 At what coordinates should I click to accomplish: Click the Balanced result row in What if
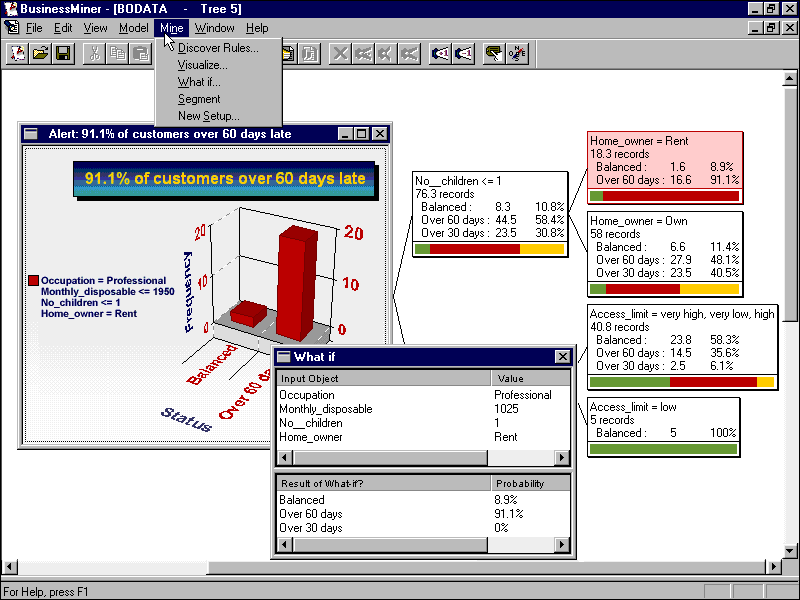click(x=423, y=500)
